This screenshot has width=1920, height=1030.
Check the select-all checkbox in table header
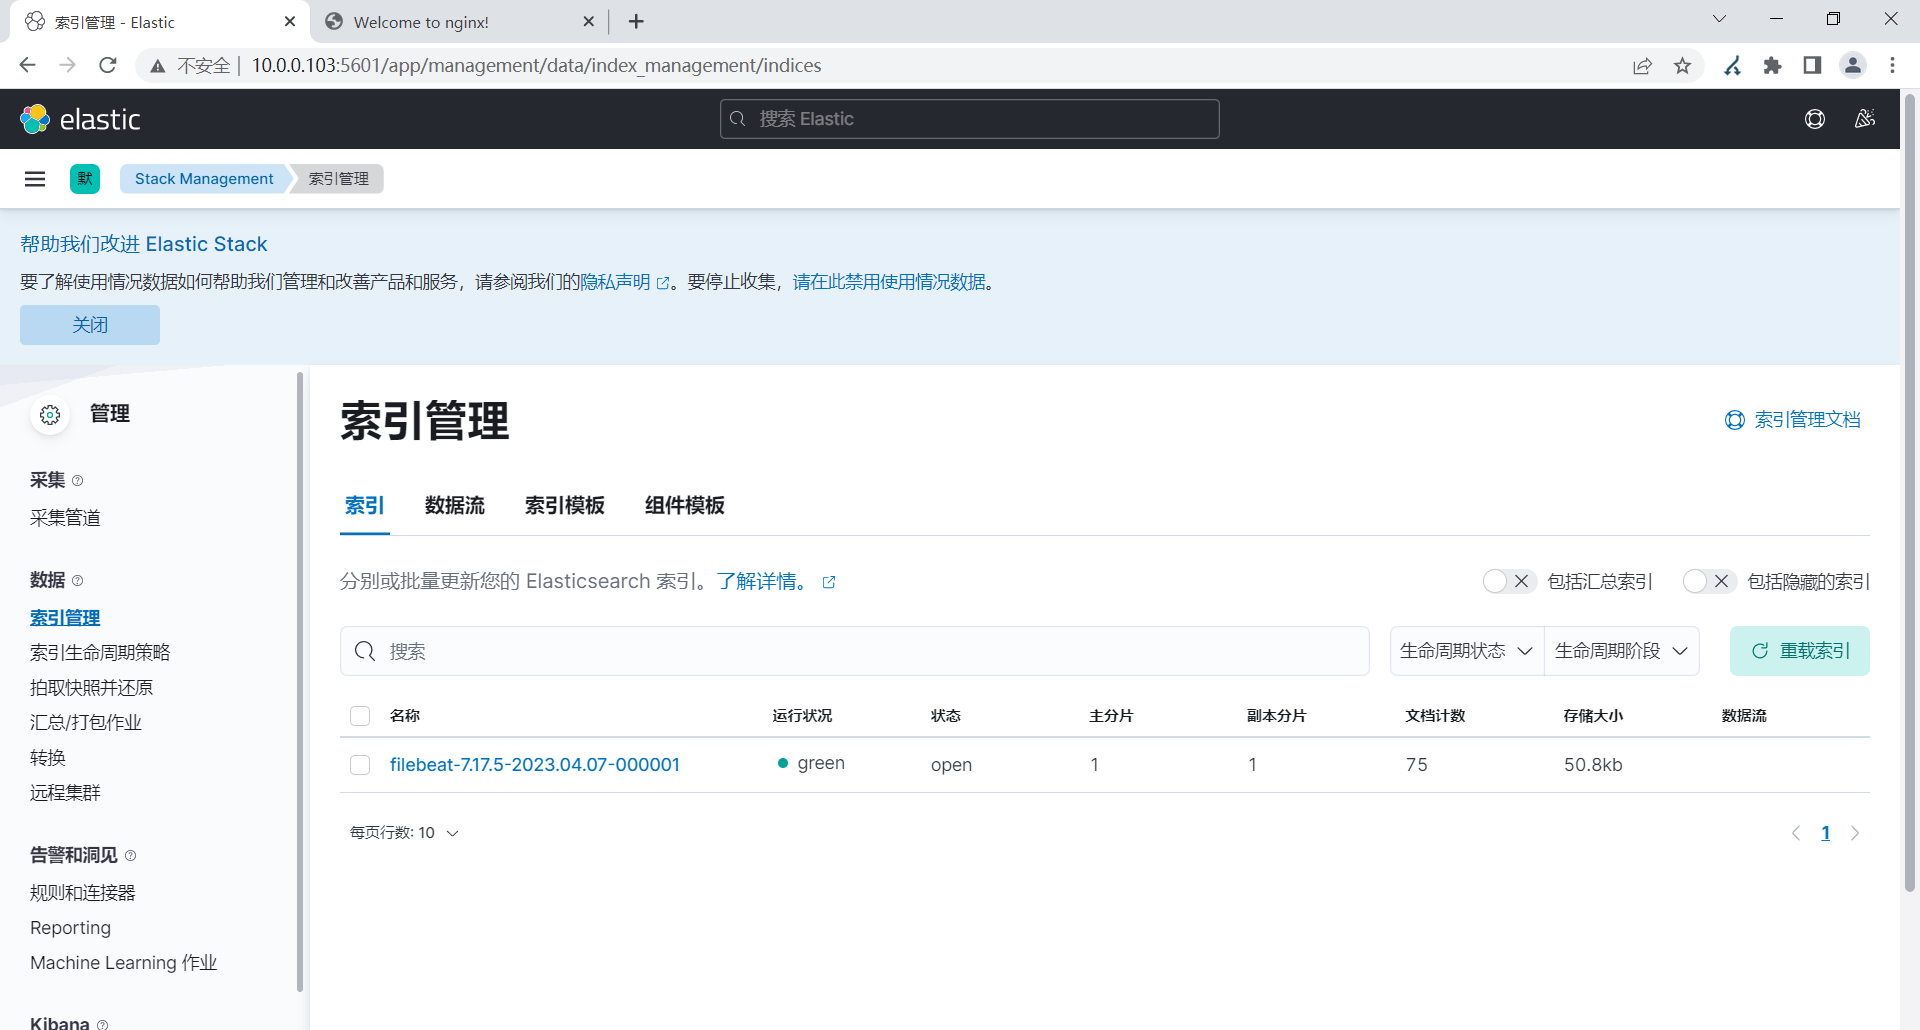[360, 716]
